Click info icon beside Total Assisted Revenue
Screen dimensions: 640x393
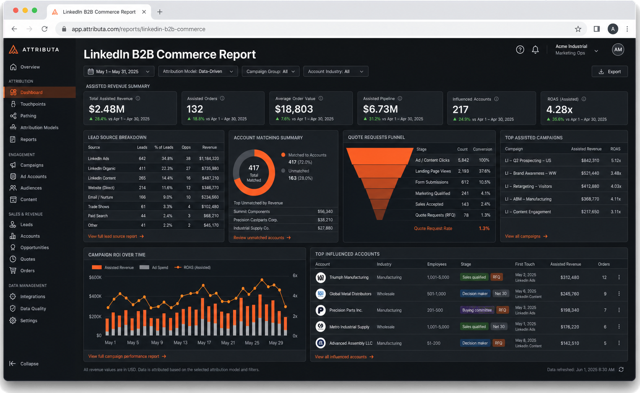coord(138,98)
